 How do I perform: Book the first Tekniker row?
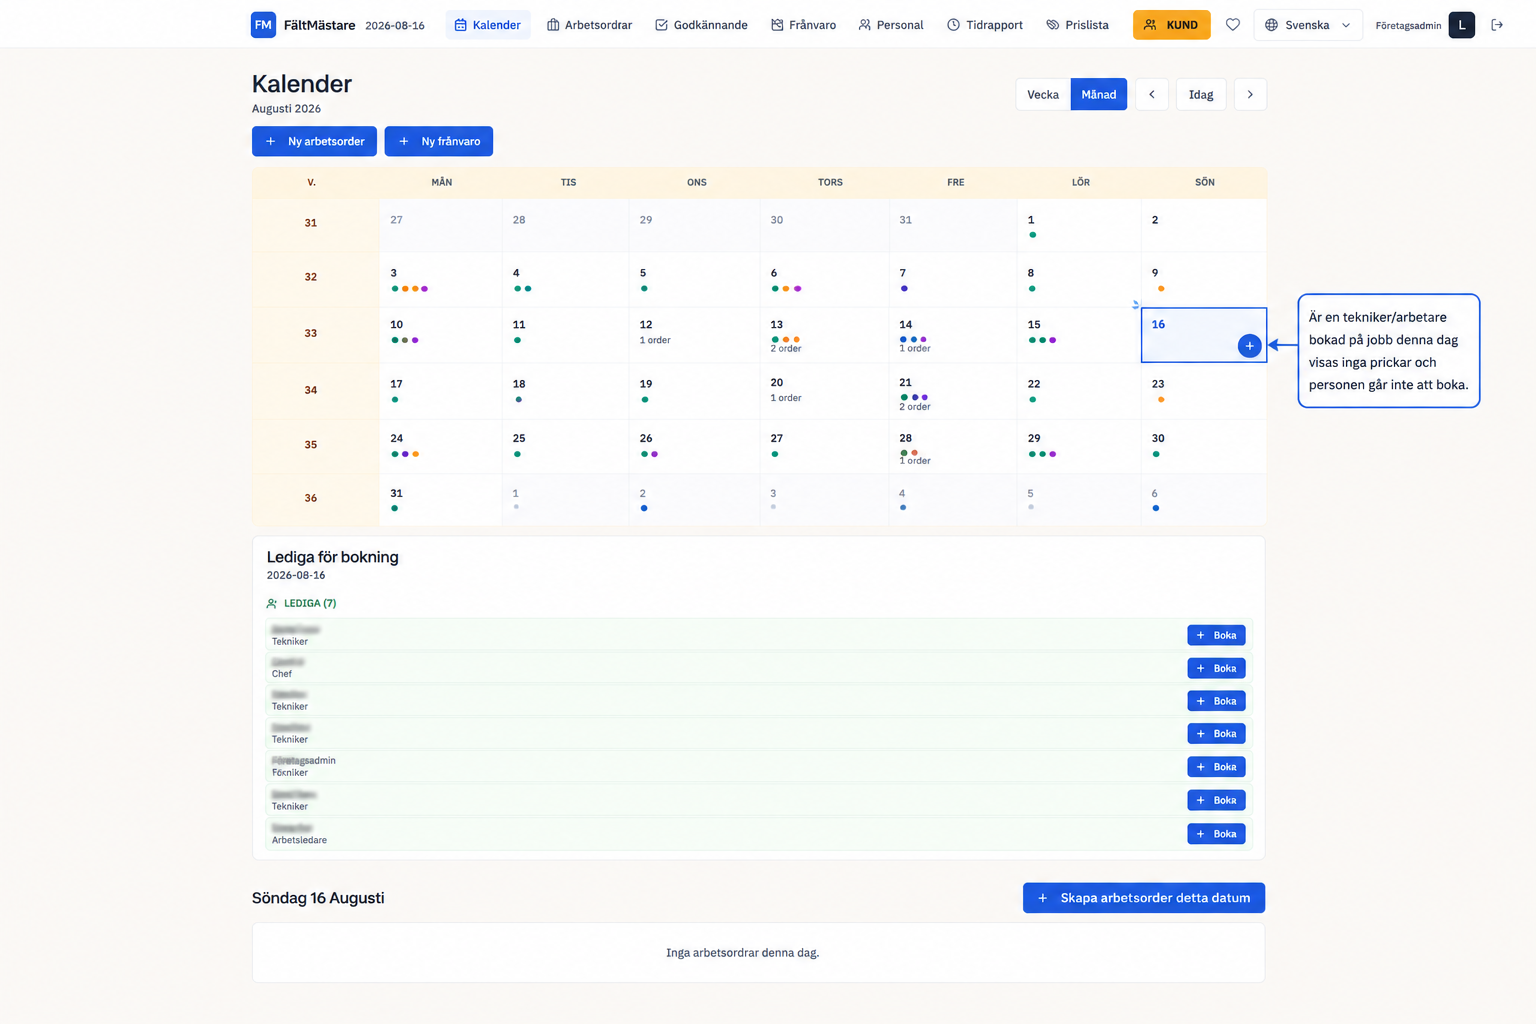[1216, 635]
